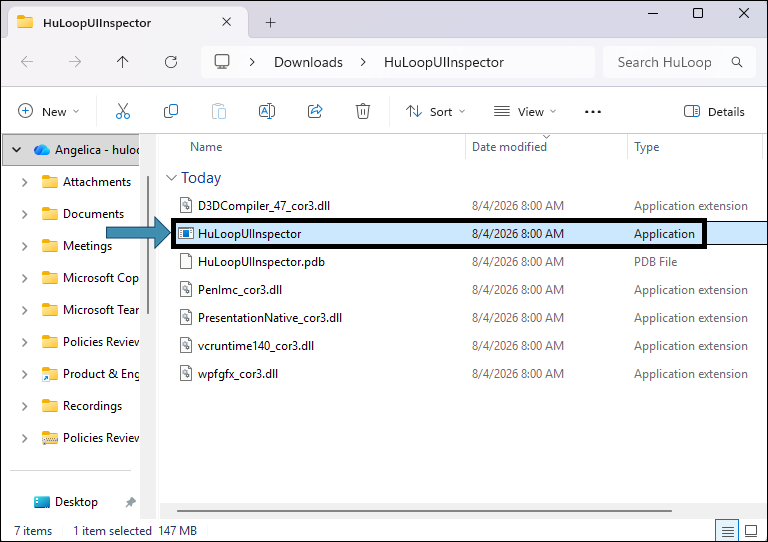Click the HuLoopUIInspector.pdb file icon
Viewport: 768px width, 542px height.
click(186, 262)
